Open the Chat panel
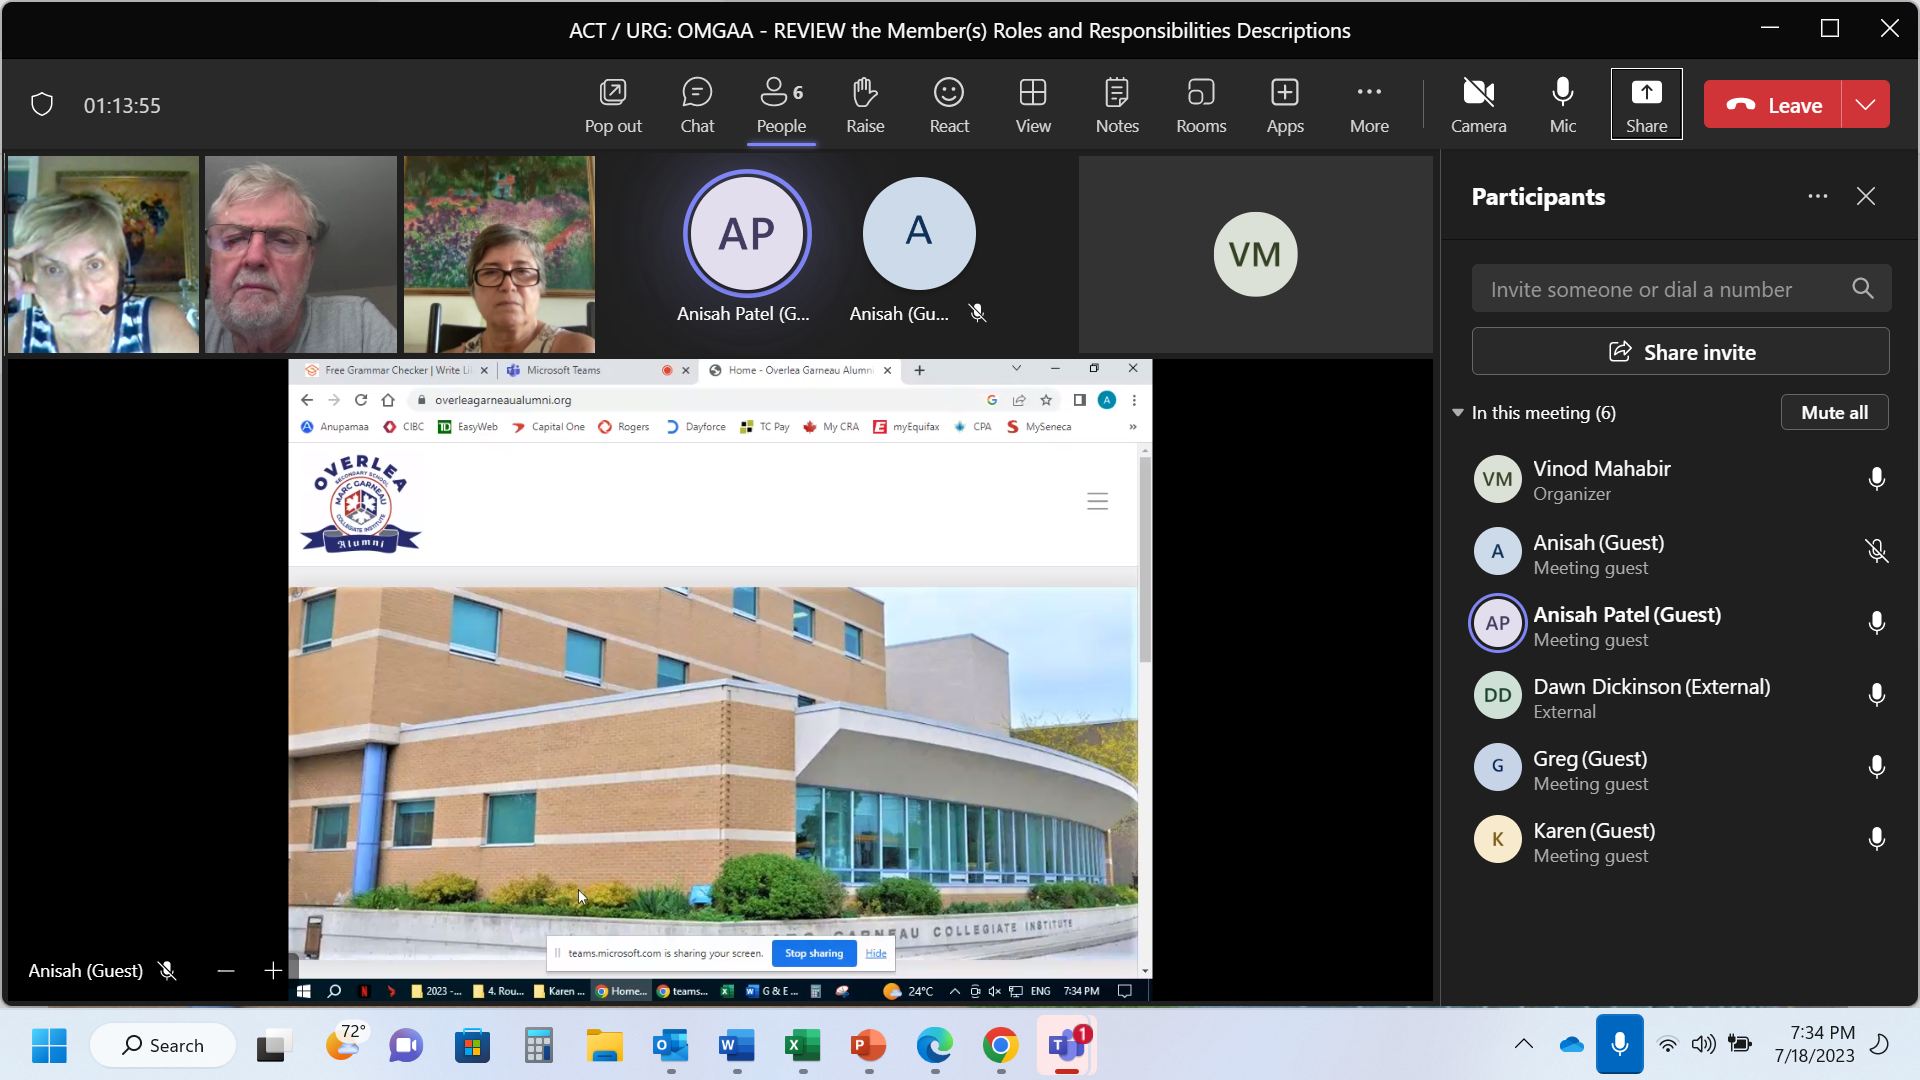This screenshot has height=1080, width=1920. point(697,105)
